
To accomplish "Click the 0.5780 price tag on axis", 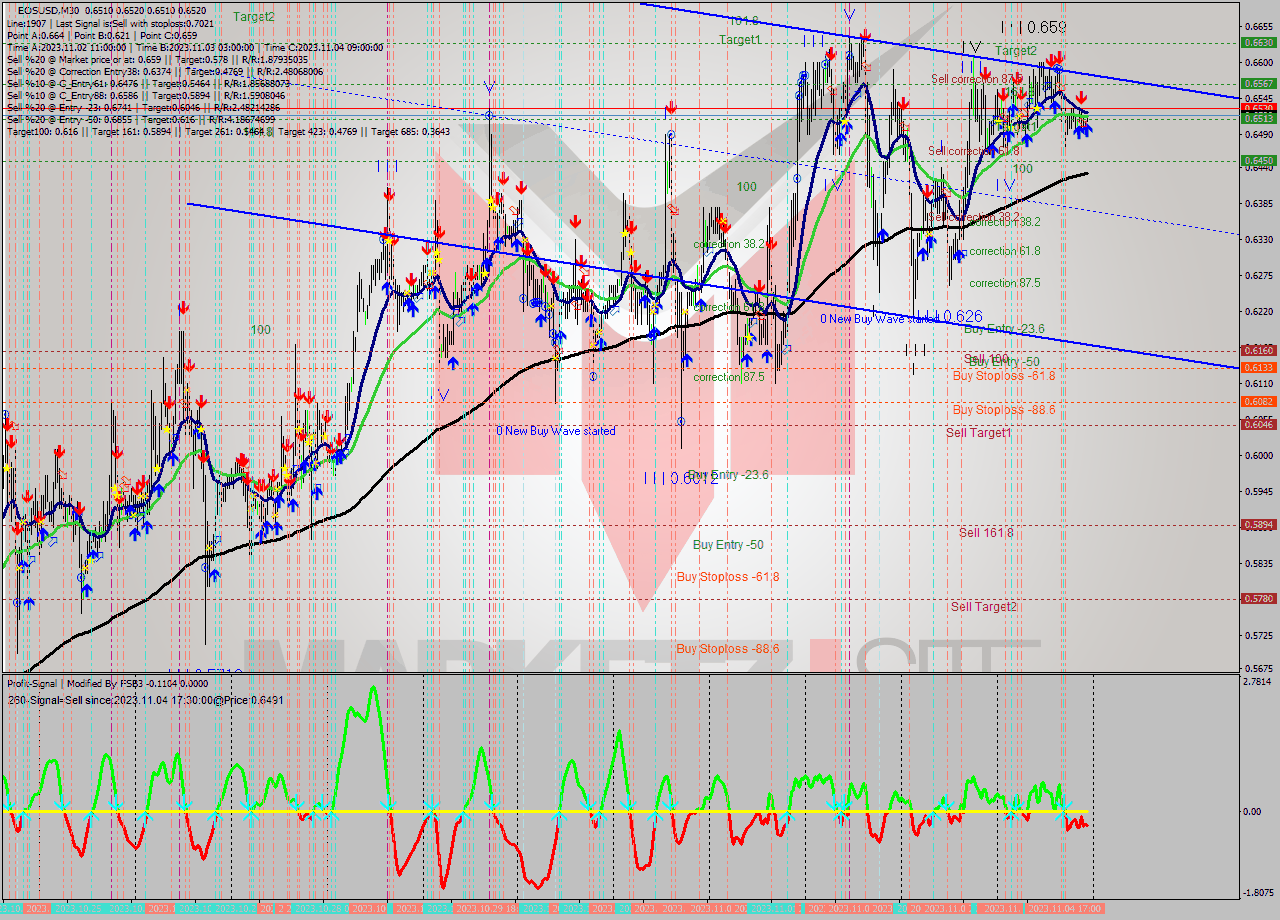I will tap(1257, 598).
